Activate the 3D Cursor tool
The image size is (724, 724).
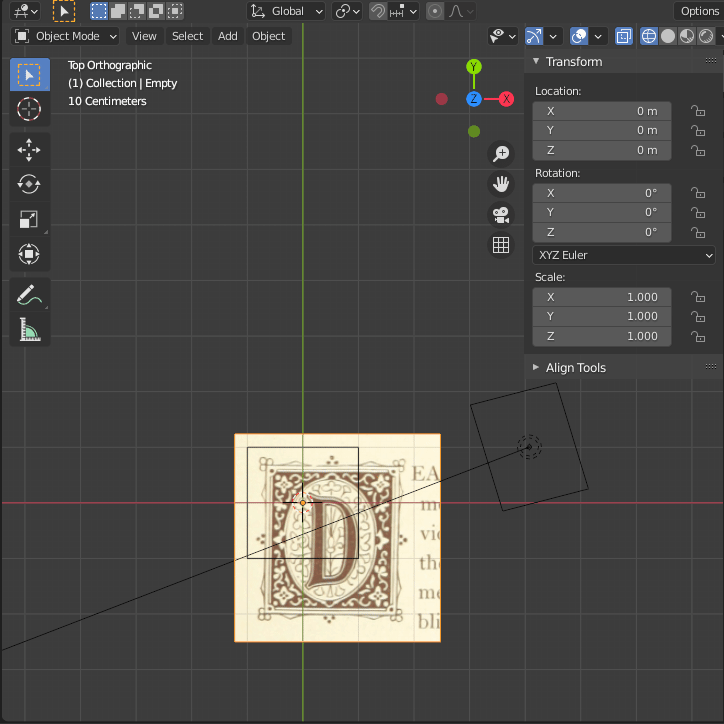pyautogui.click(x=30, y=109)
